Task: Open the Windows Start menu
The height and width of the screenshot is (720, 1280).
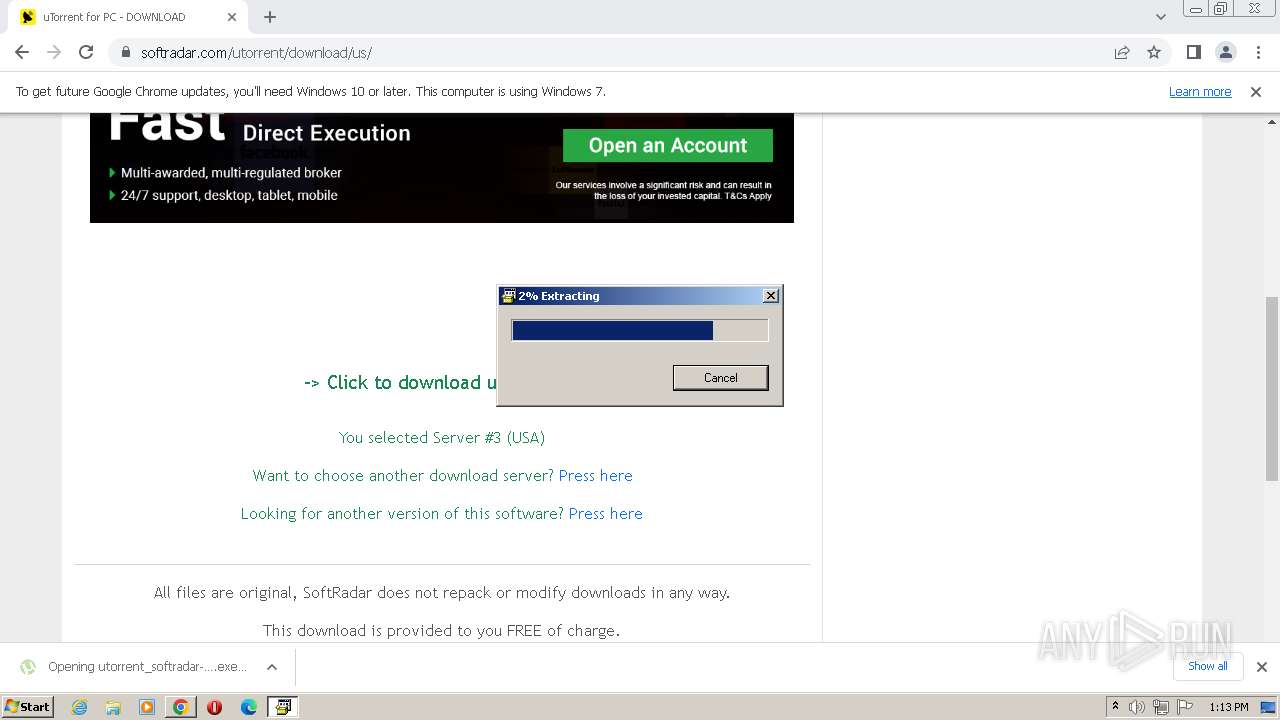Action: [28, 706]
